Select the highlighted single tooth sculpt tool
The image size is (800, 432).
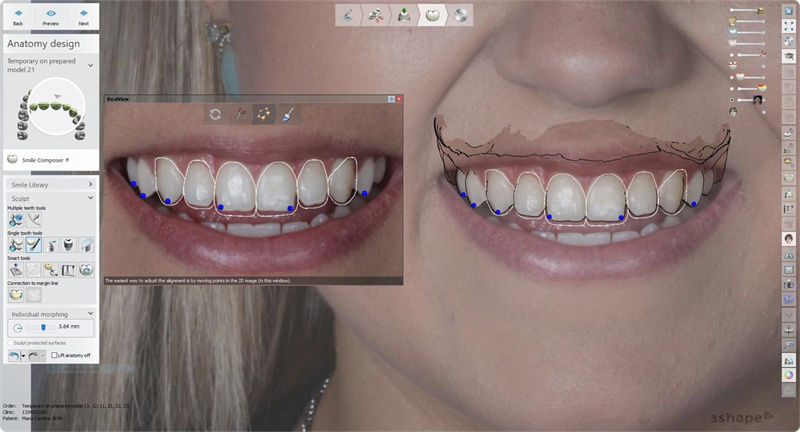(33, 244)
